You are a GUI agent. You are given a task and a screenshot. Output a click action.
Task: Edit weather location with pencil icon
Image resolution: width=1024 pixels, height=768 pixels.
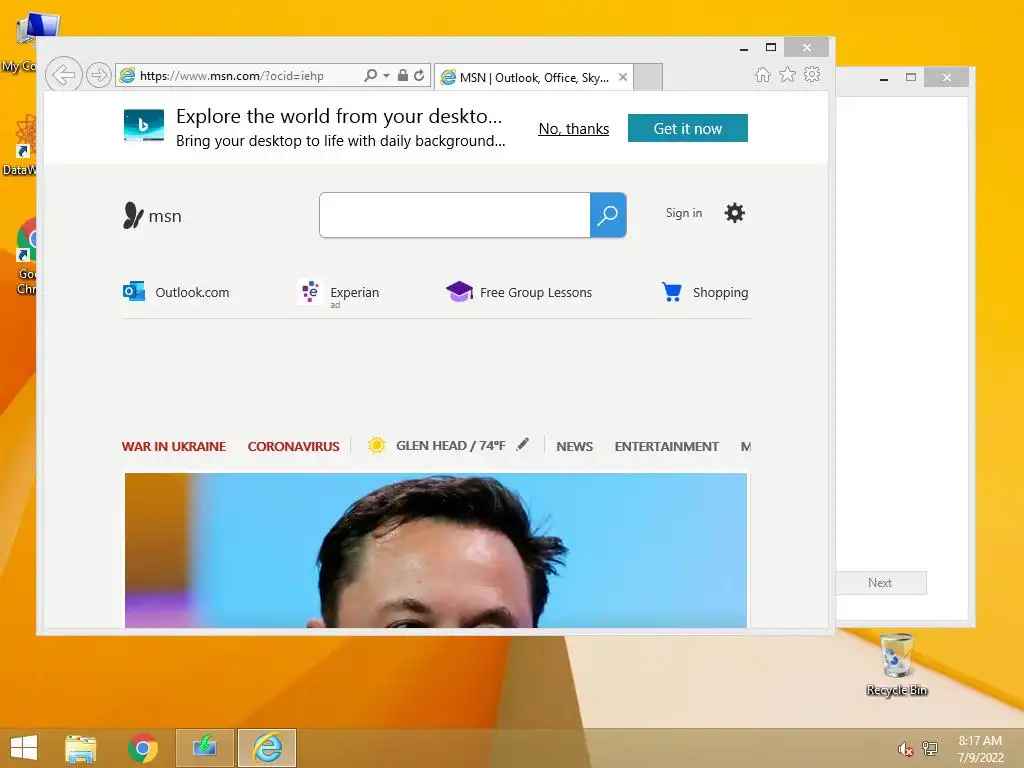pyautogui.click(x=522, y=445)
